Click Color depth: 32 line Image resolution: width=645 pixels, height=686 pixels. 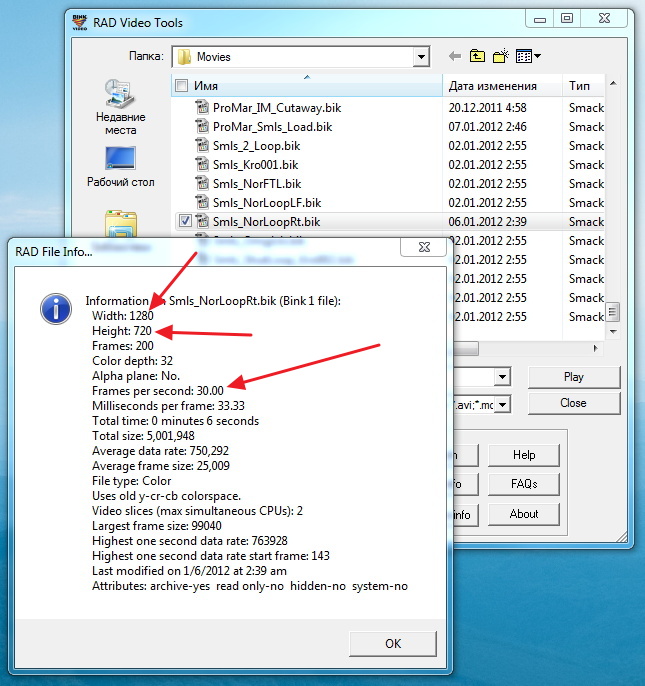coord(132,360)
